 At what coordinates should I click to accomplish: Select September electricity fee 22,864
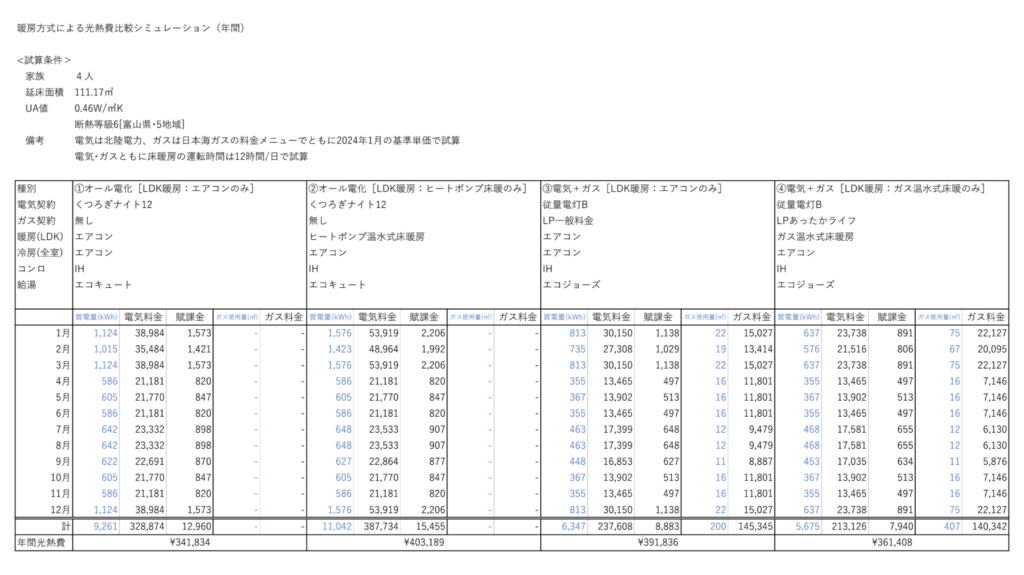(383, 462)
